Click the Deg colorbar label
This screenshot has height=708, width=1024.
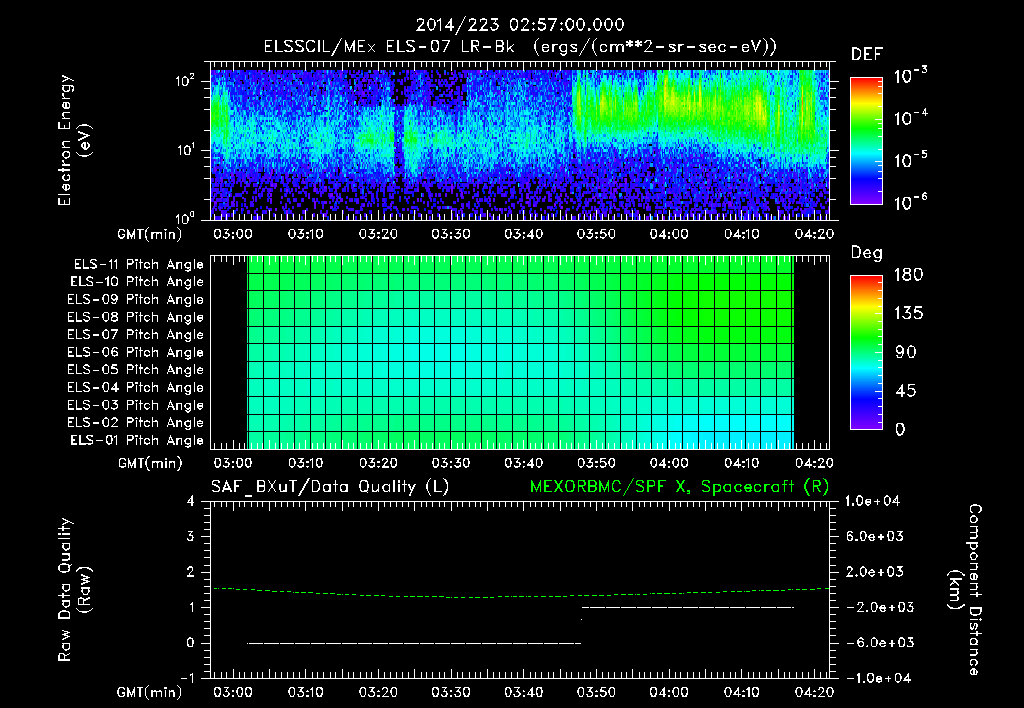point(866,253)
